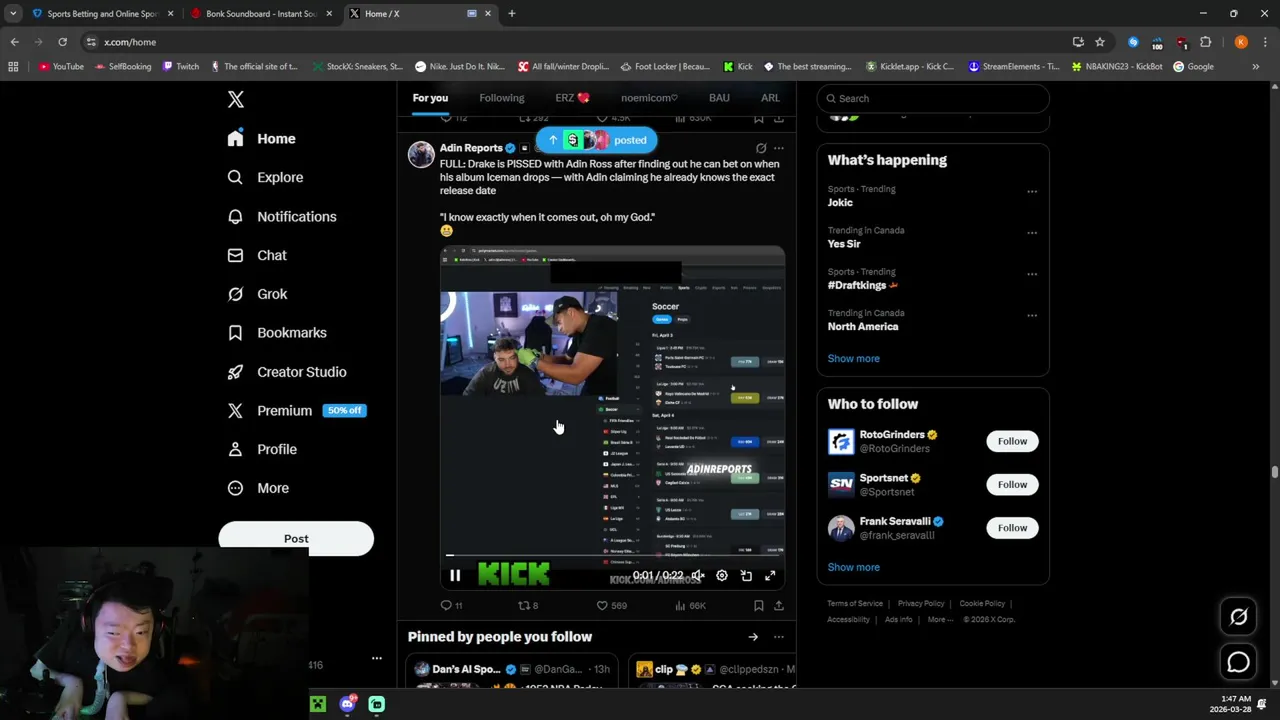This screenshot has width=1280, height=720.
Task: Open the Sports Betting browser tab
Action: click(x=102, y=14)
